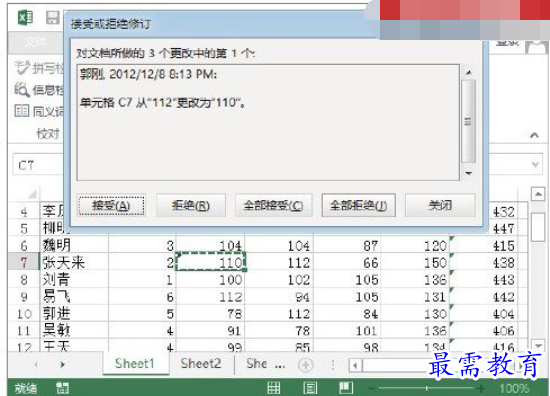Click the revision details scrollbar thumb
Screen dimensions: 550x396
tap(468, 121)
